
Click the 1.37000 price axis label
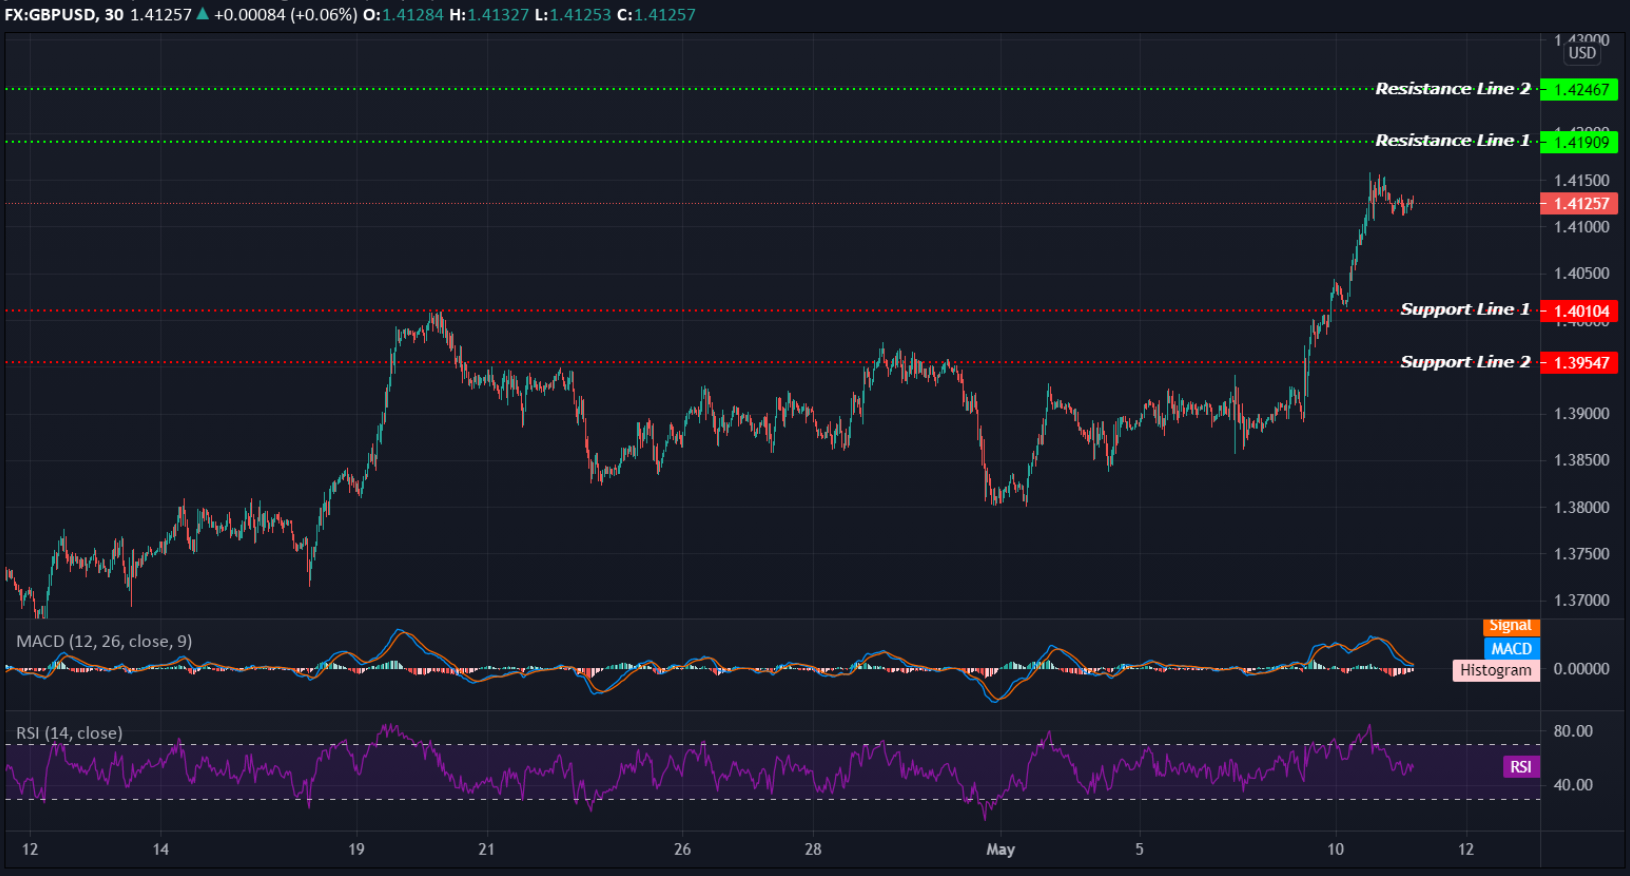1581,601
